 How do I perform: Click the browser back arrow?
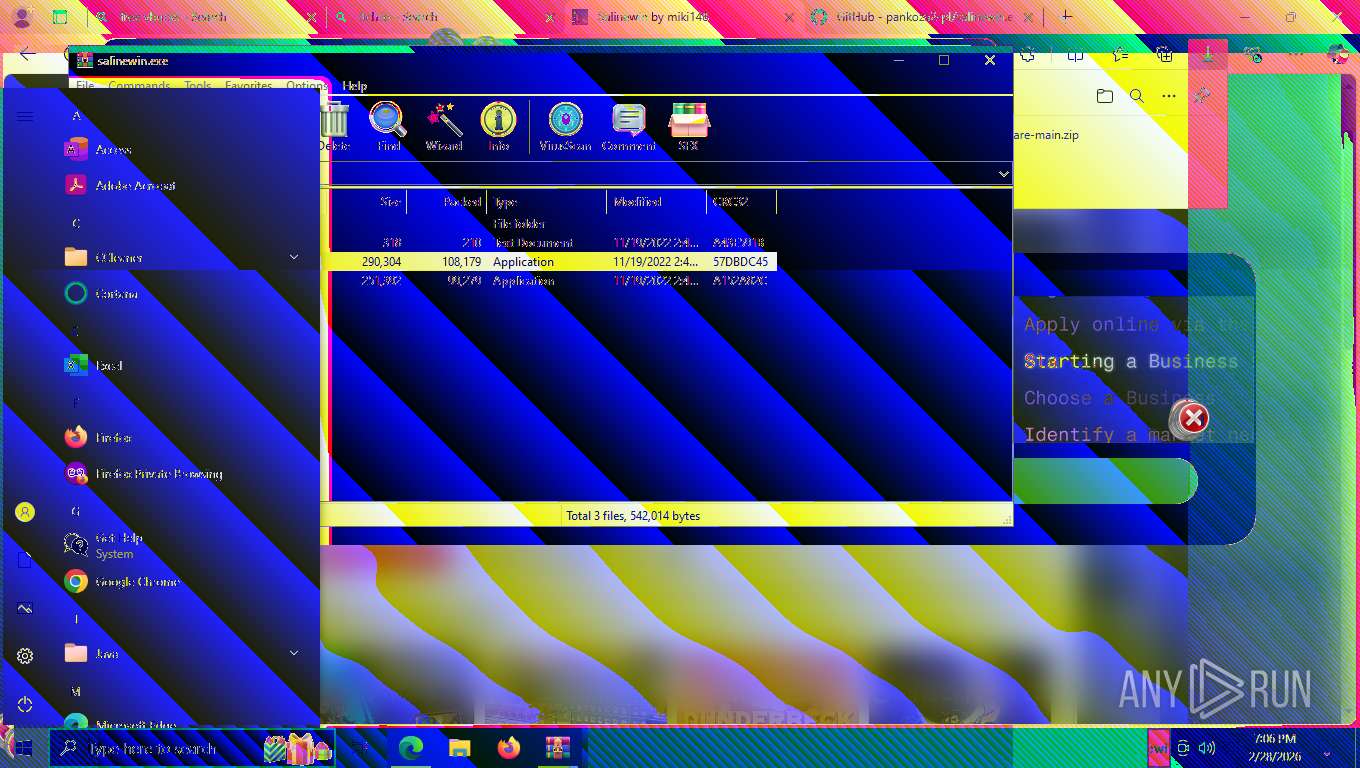click(27, 55)
